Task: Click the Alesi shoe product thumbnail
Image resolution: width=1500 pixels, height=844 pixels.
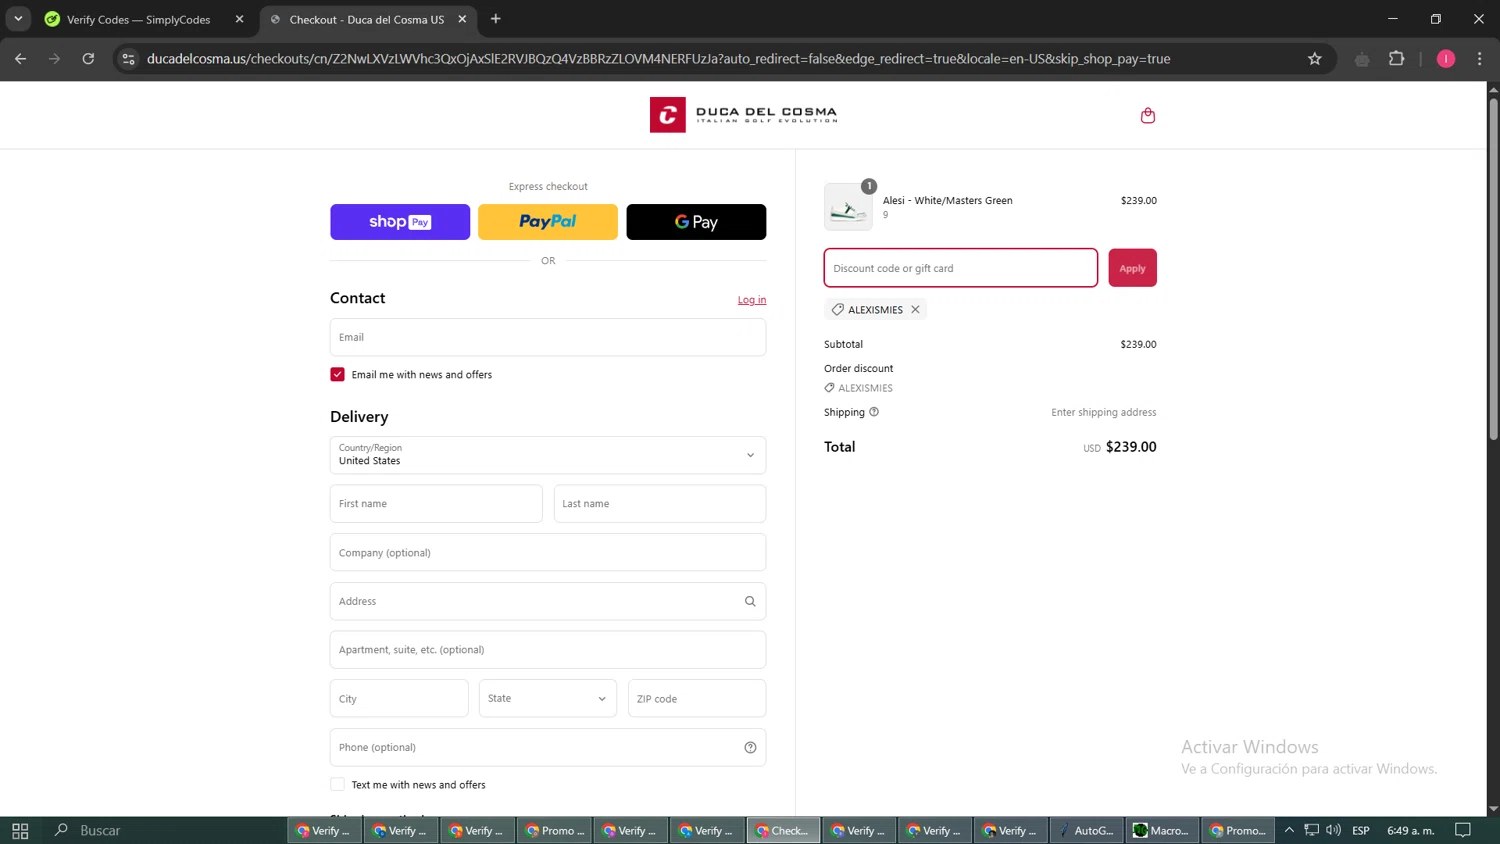Action: coord(848,207)
